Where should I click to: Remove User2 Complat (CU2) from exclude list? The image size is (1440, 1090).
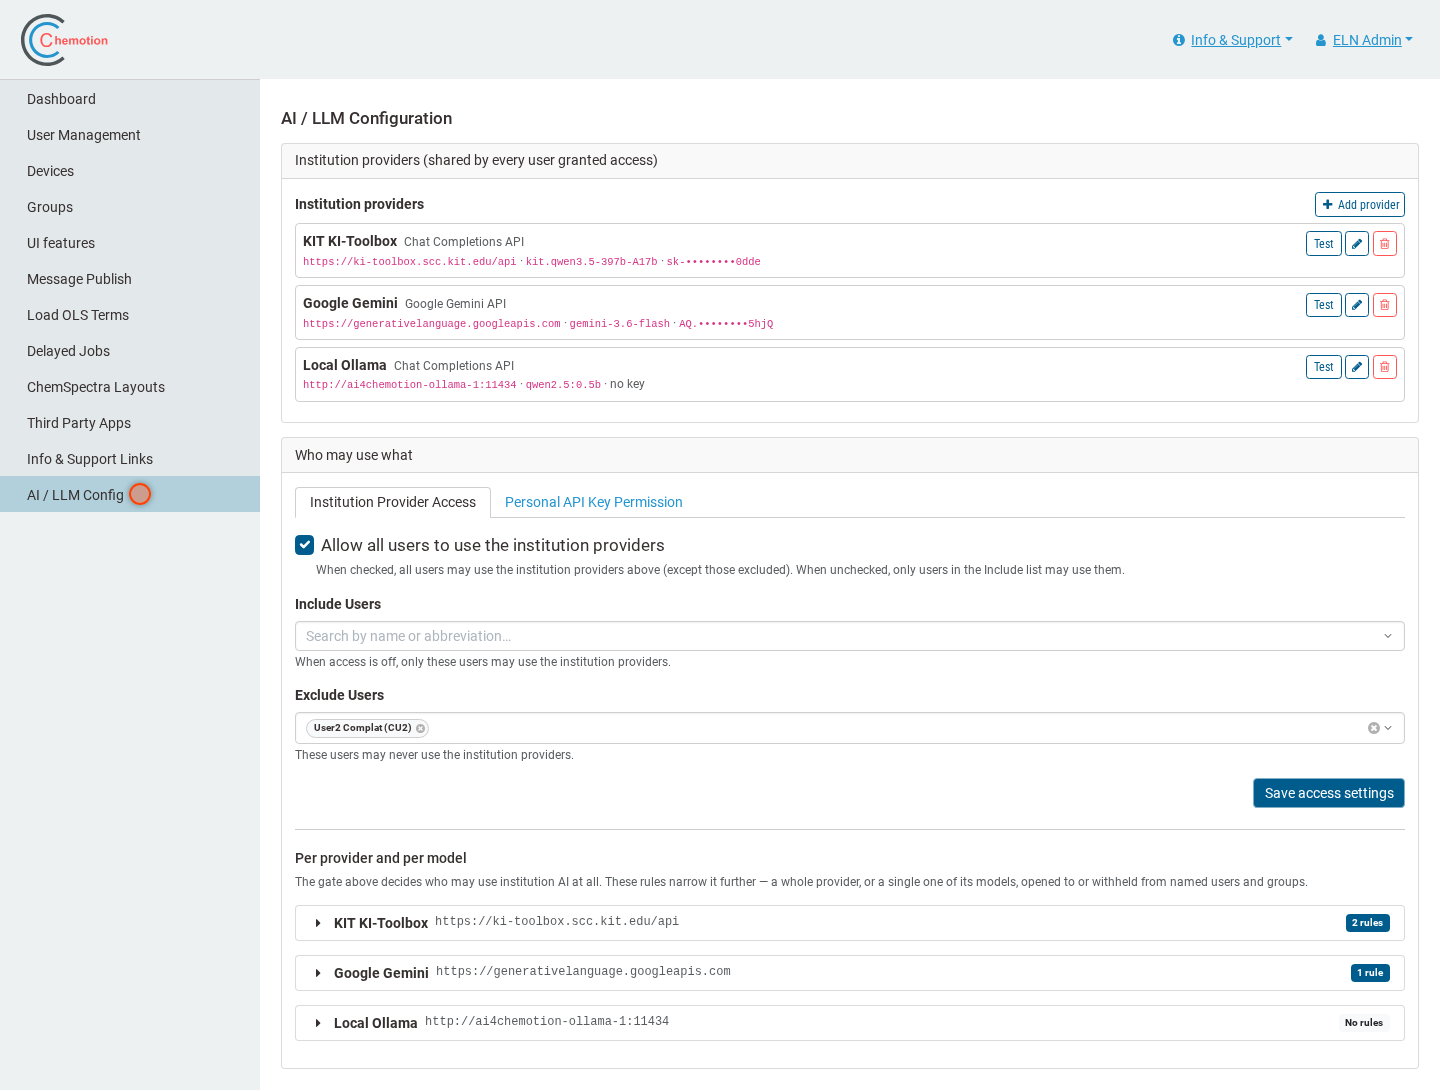(421, 728)
